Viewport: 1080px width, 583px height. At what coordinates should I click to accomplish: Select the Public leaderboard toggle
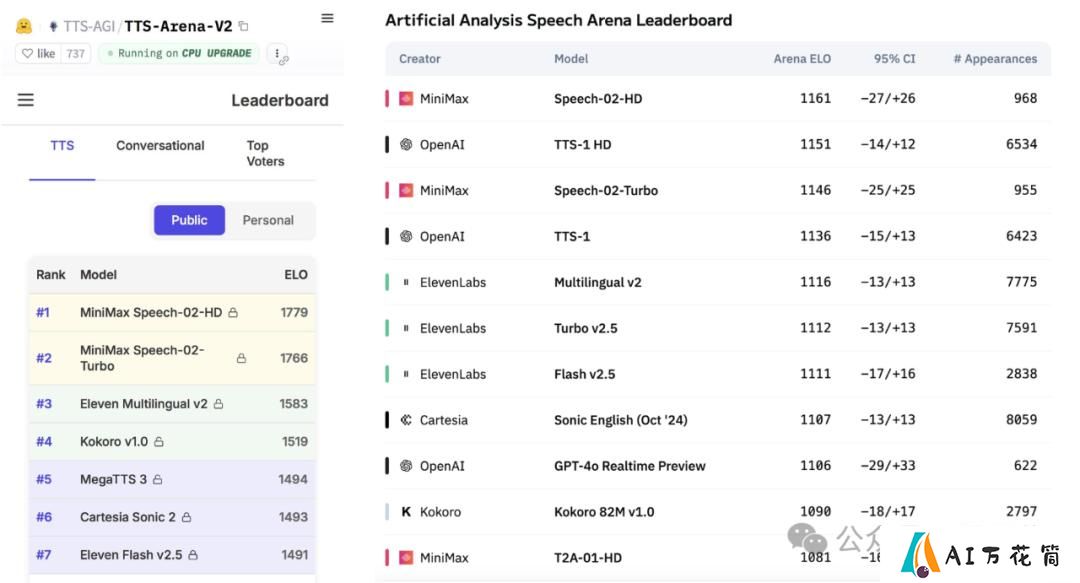coord(189,220)
